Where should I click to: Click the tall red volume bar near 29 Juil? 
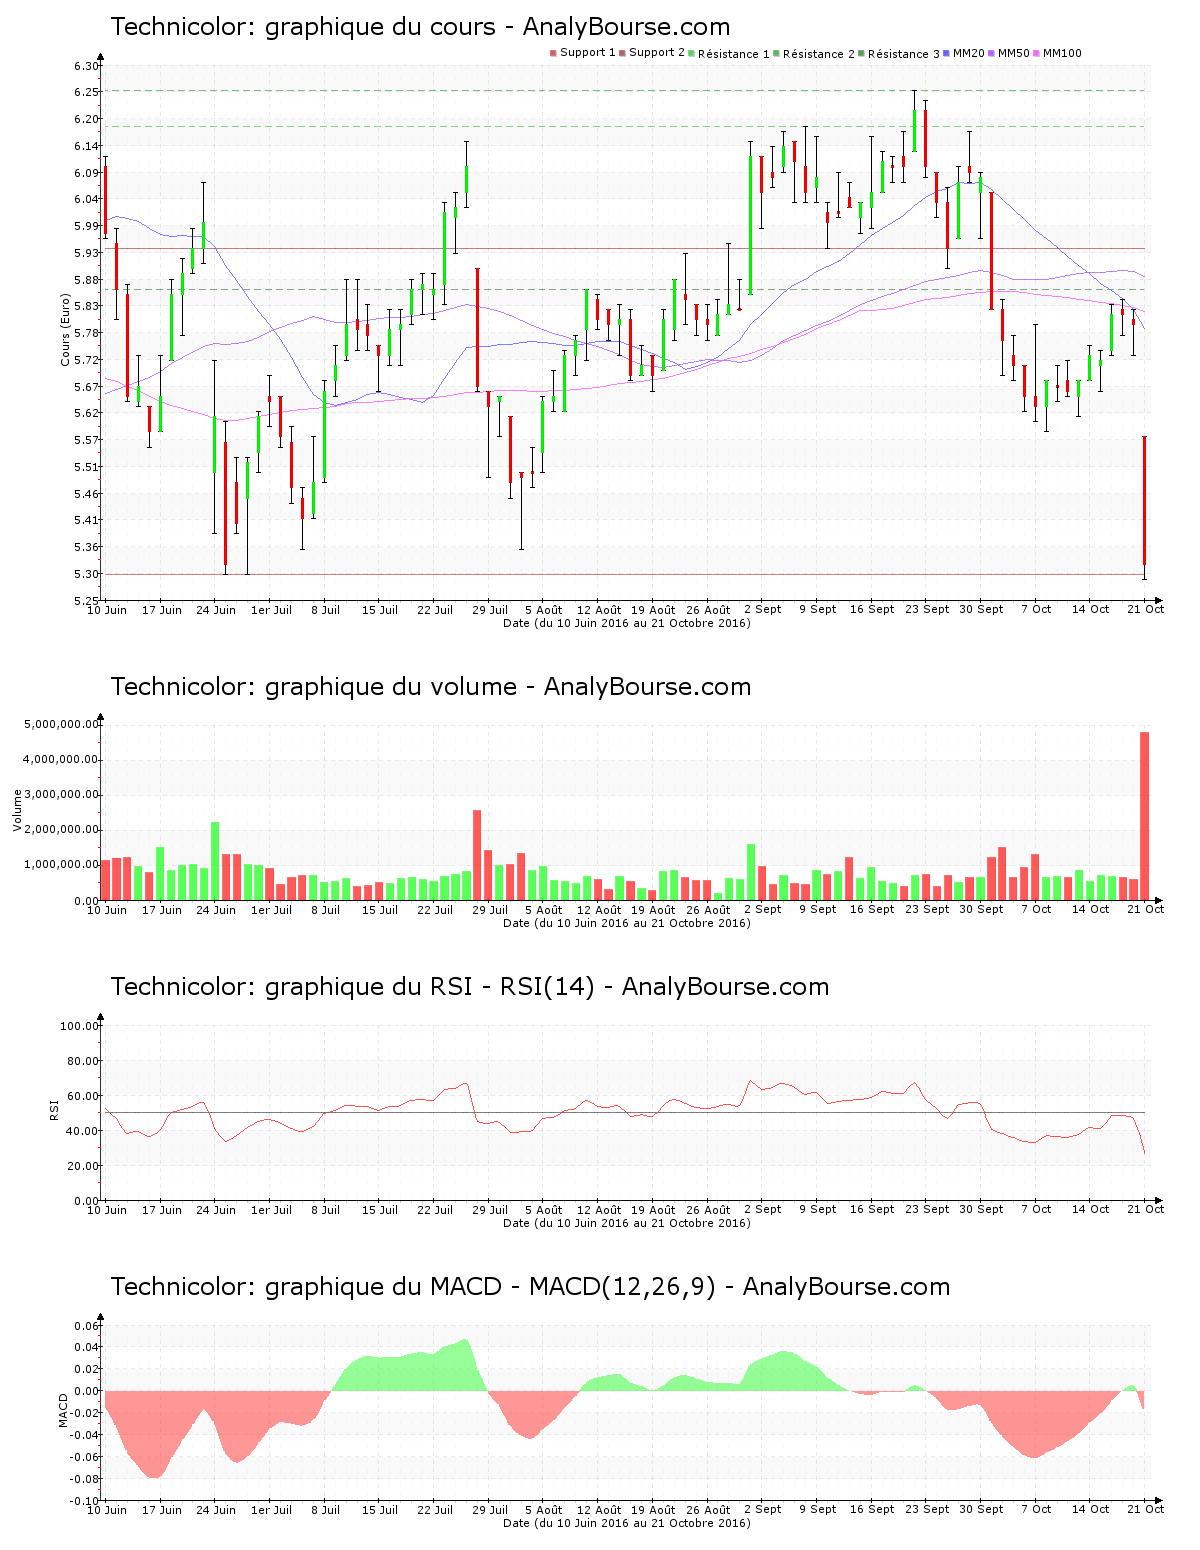pos(477,855)
